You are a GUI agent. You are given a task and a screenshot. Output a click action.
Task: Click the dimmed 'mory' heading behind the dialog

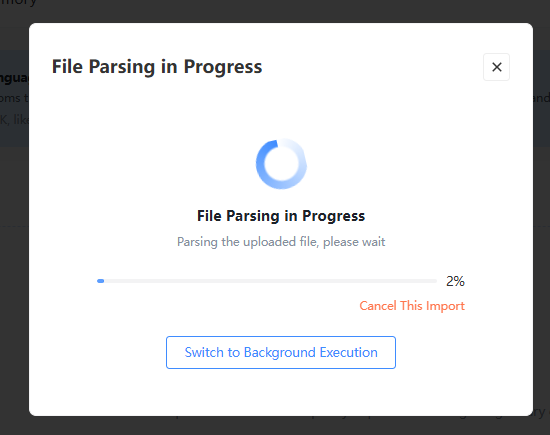coord(18,3)
